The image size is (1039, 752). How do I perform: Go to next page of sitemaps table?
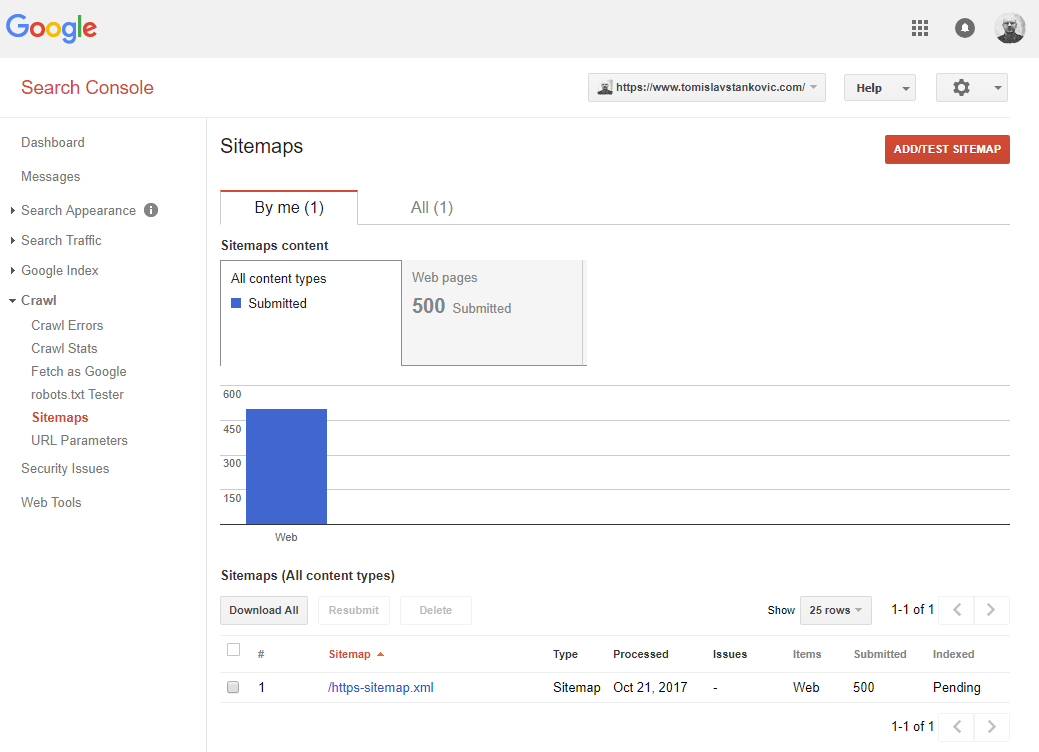click(x=991, y=610)
